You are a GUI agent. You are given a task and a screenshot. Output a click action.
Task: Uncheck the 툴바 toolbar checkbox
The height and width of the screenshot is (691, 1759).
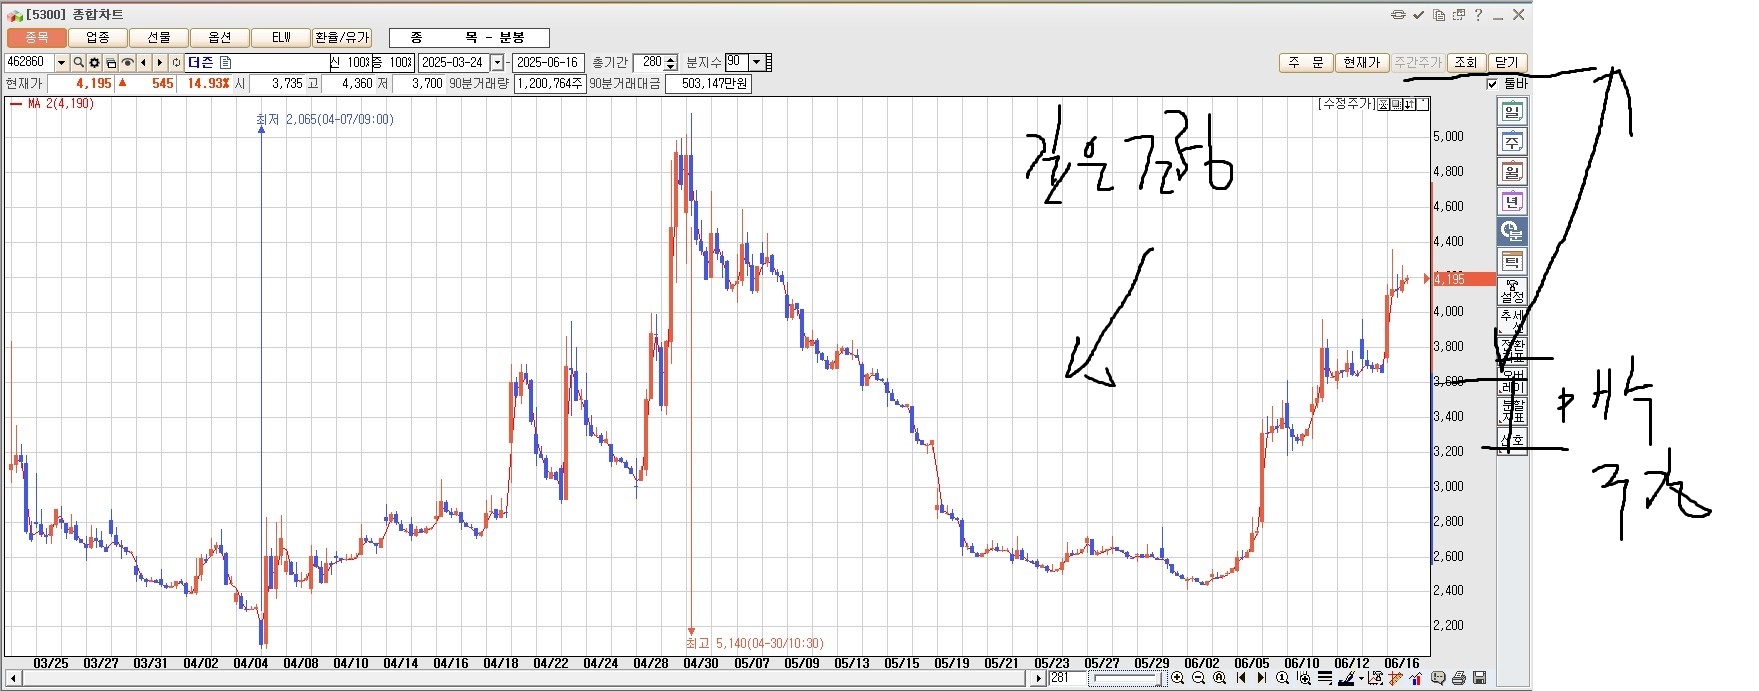(1493, 84)
